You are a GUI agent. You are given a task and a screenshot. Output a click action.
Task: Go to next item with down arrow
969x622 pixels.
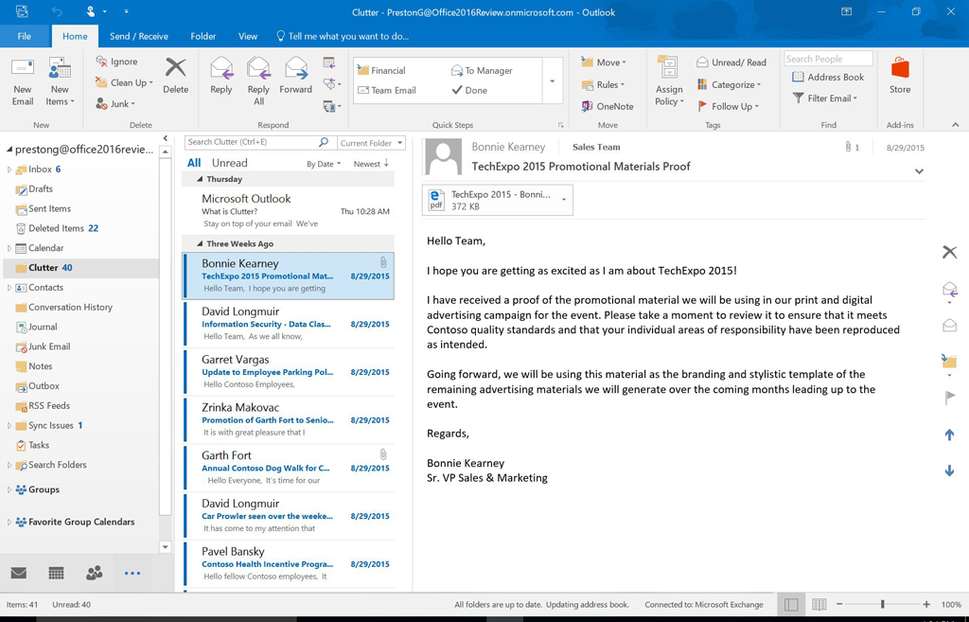click(x=950, y=471)
